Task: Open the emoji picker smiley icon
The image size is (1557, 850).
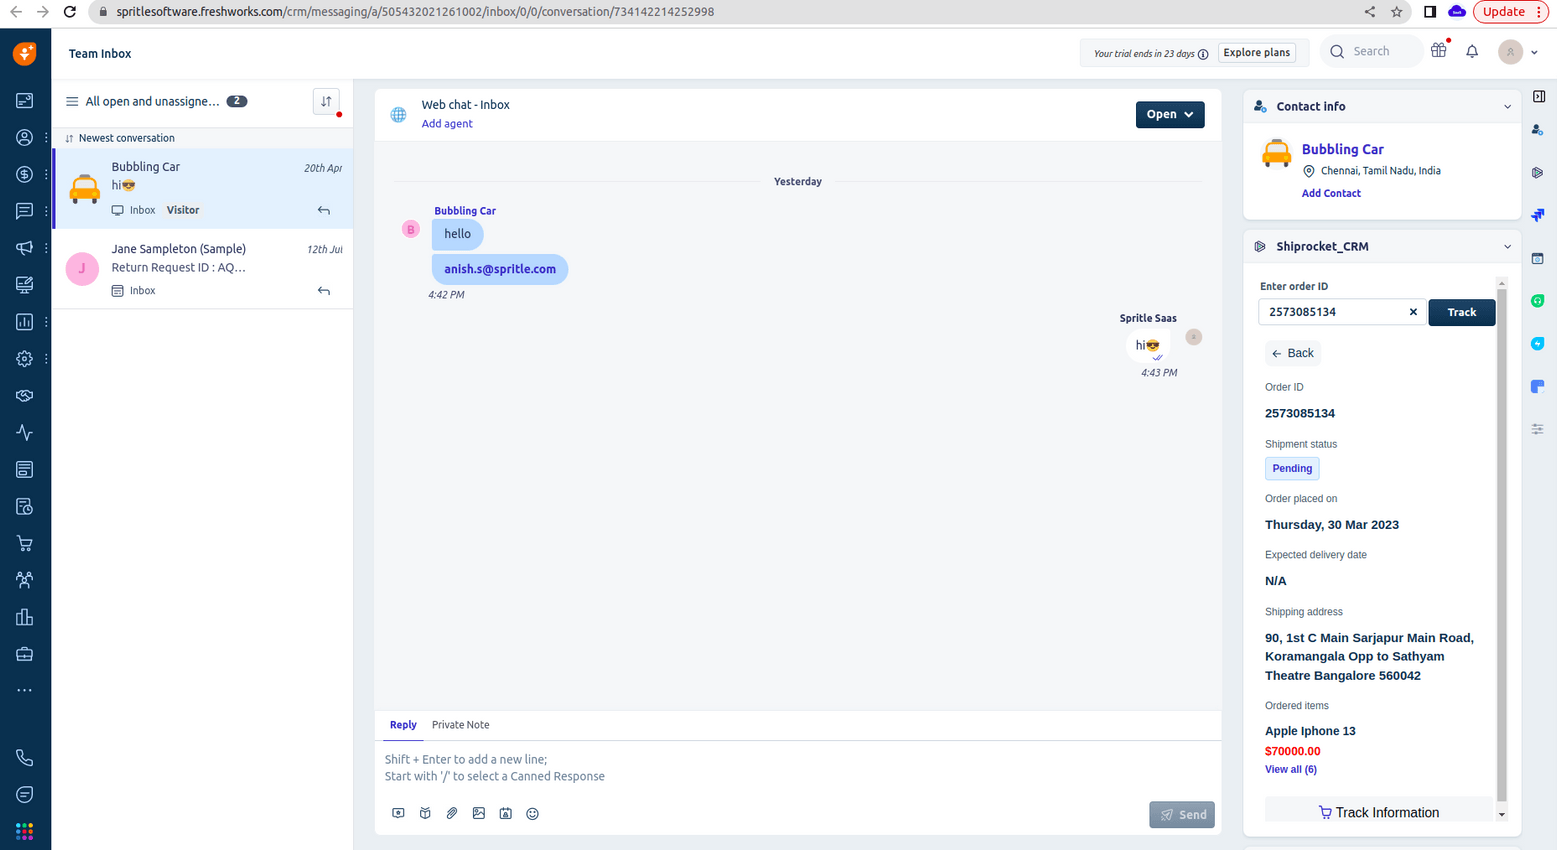Action: [x=533, y=814]
